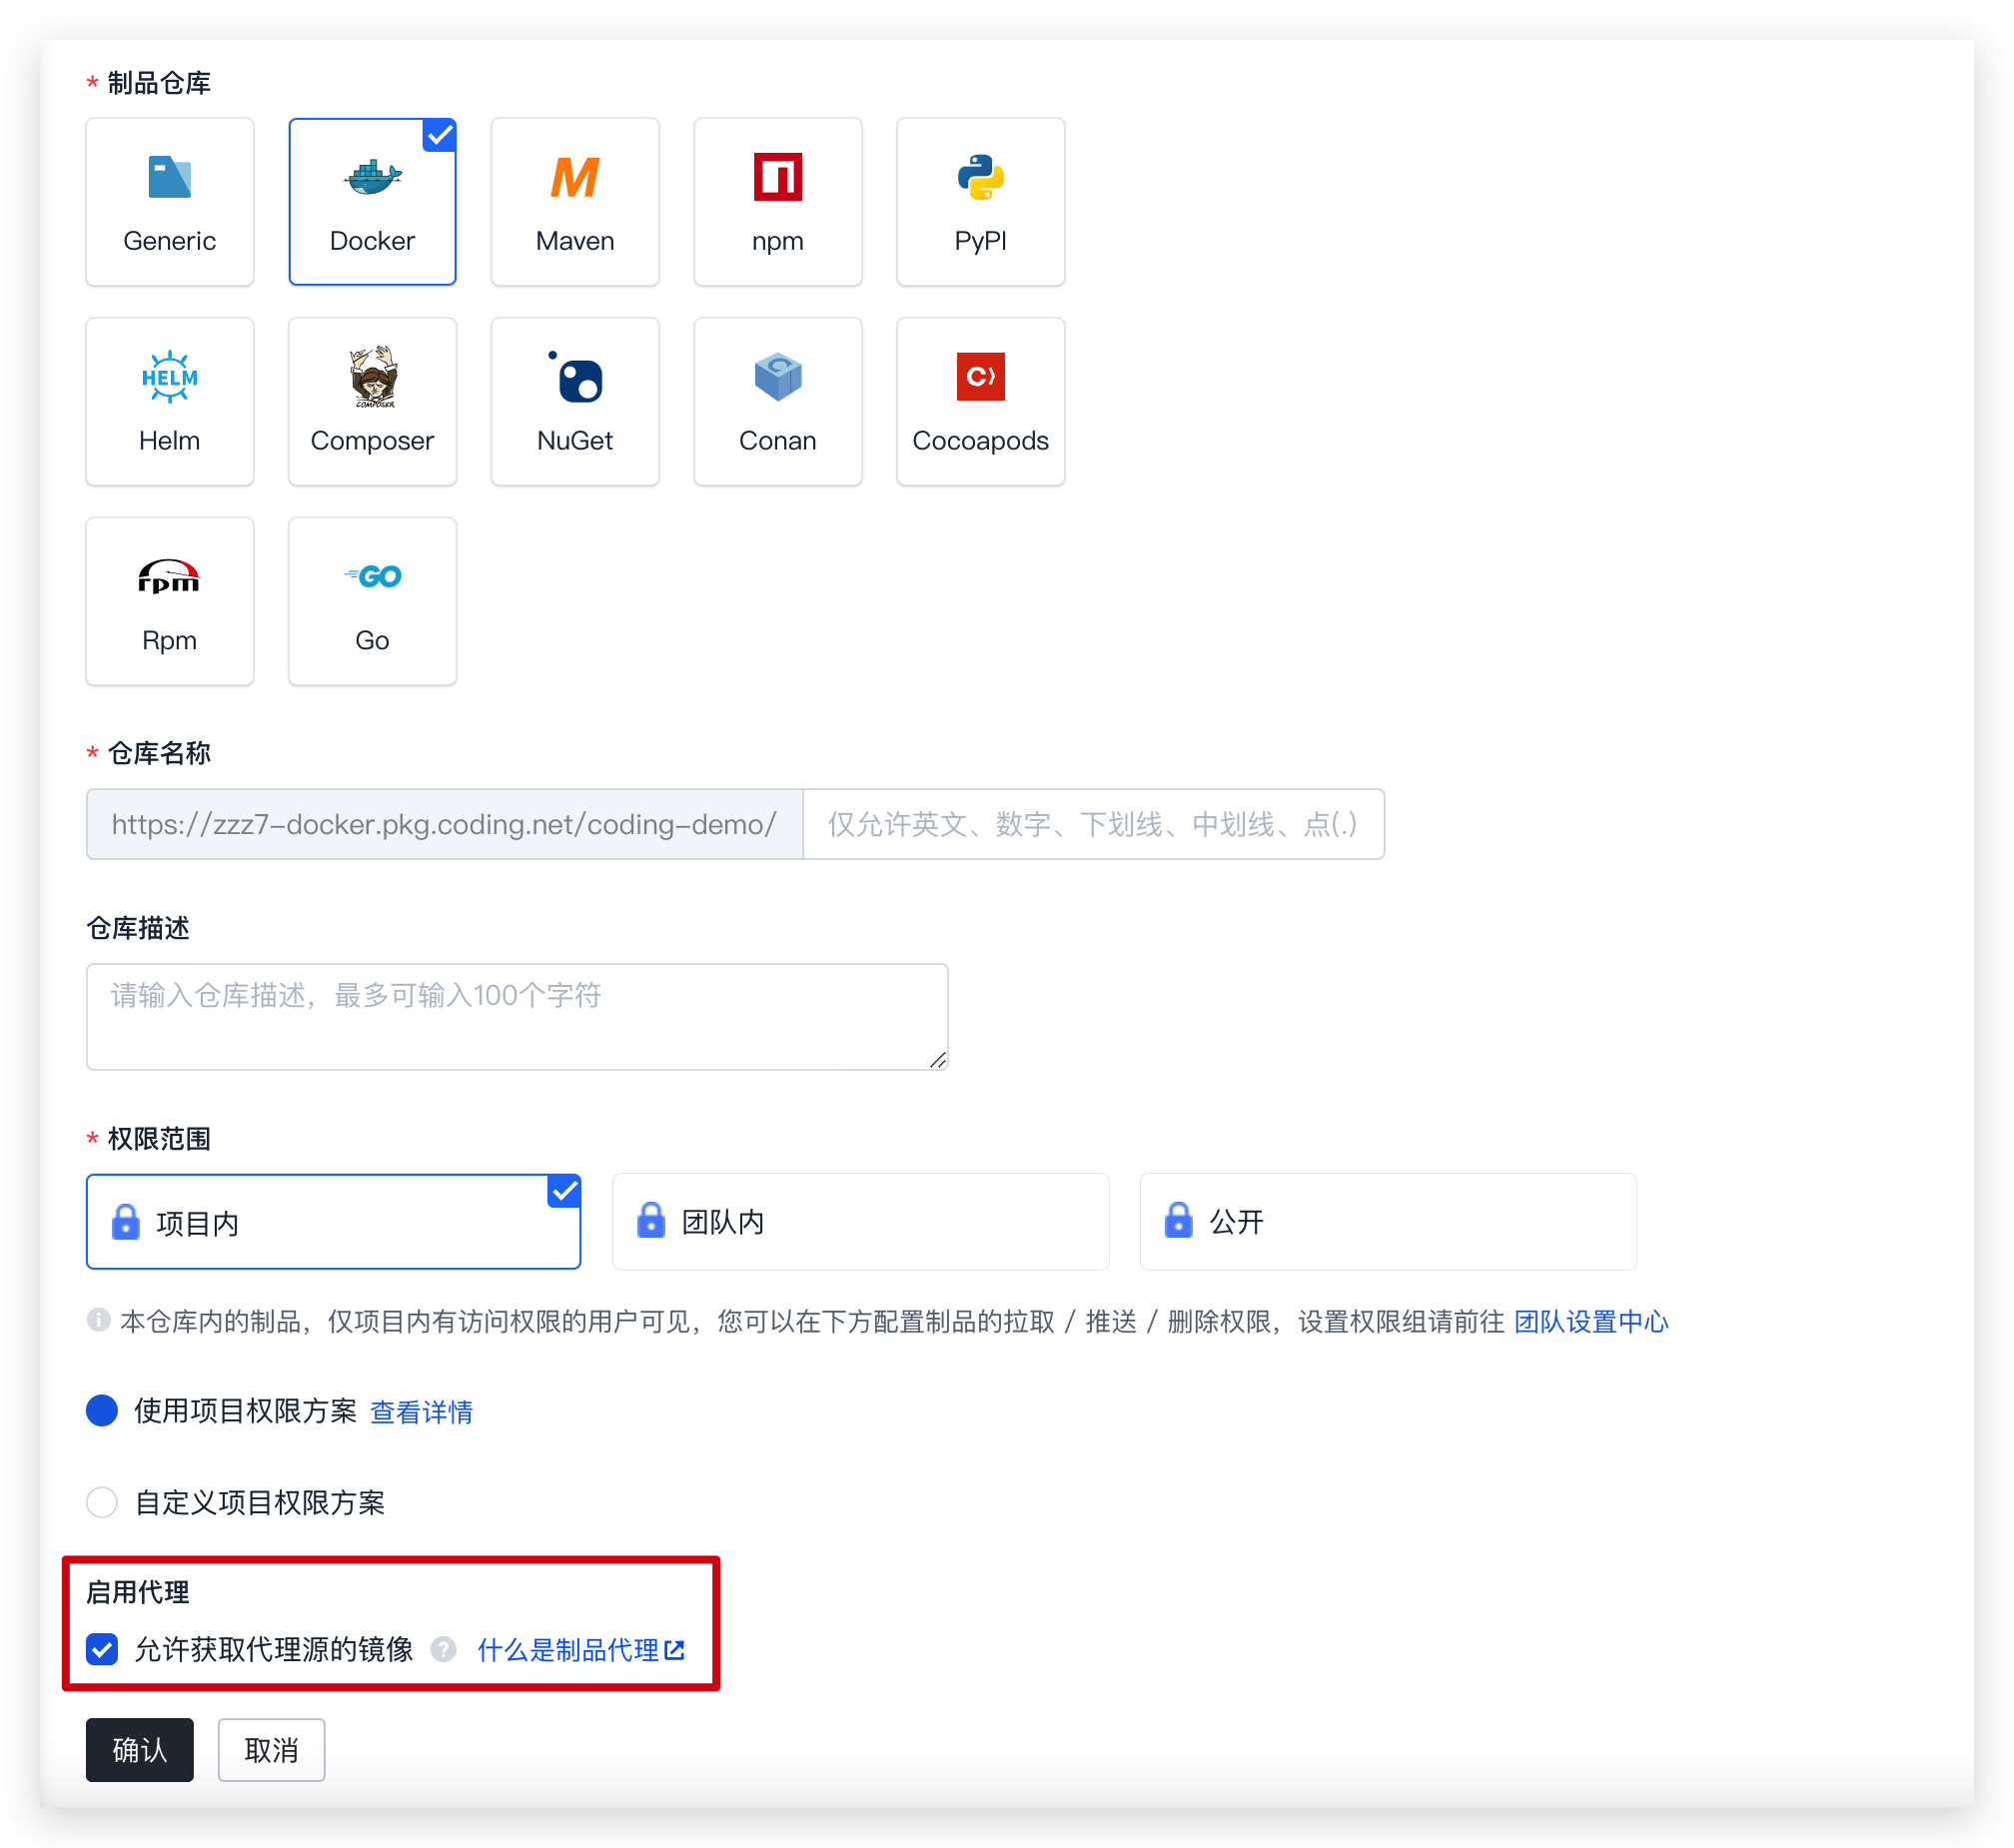The image size is (2014, 1848).
Task: Pick the Helm repository type
Action: coord(169,401)
